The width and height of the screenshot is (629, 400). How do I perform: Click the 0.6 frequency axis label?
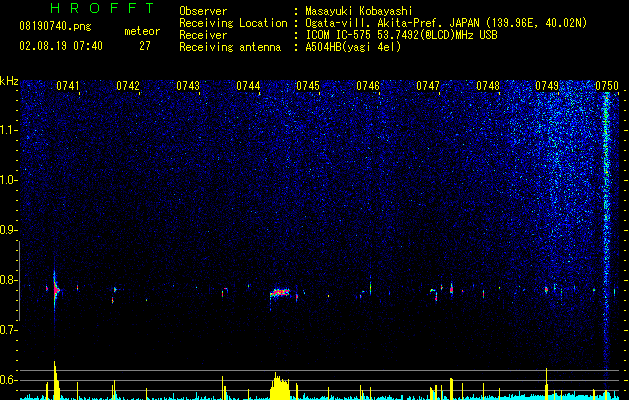point(9,380)
